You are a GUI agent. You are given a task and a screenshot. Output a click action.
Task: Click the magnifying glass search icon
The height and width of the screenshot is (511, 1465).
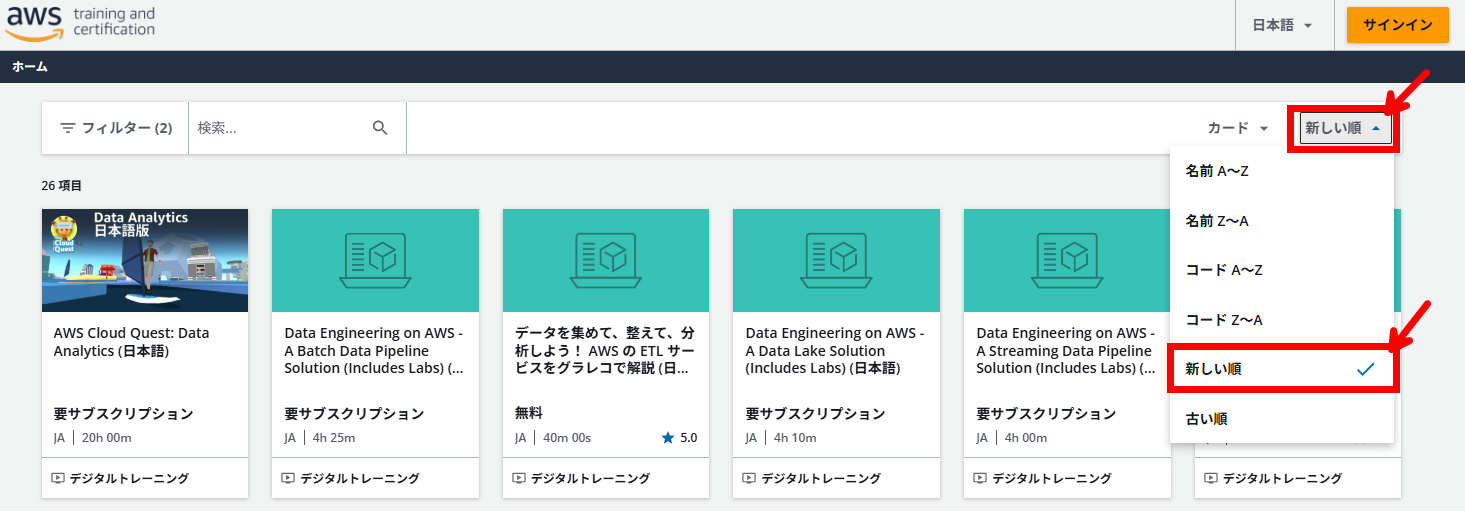380,128
